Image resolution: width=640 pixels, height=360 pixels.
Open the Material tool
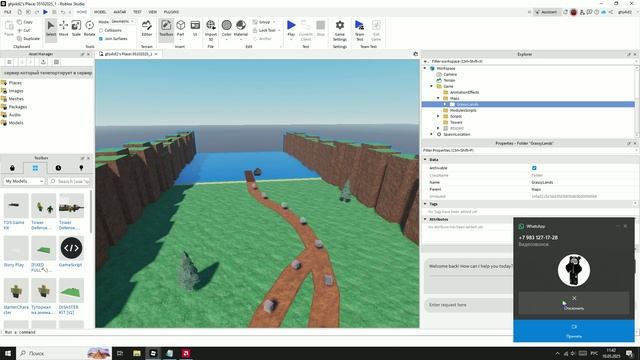pyautogui.click(x=241, y=29)
